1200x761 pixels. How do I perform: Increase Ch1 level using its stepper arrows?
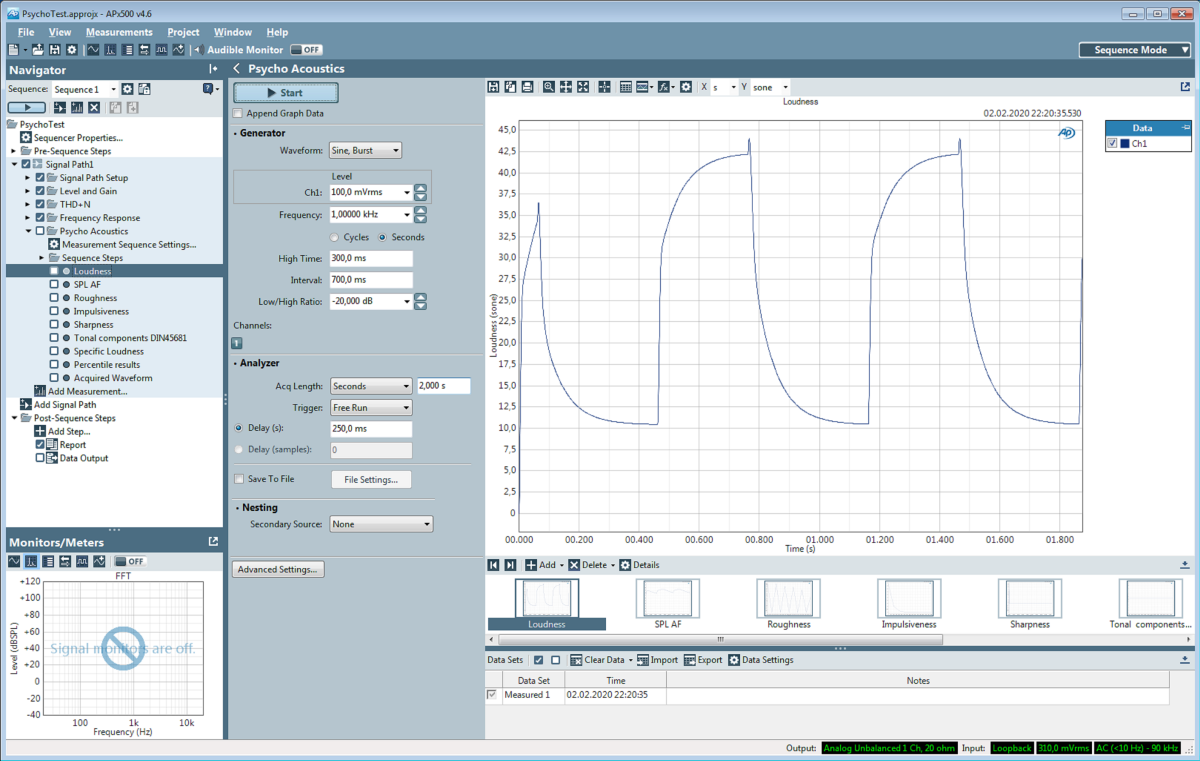[x=421, y=188]
